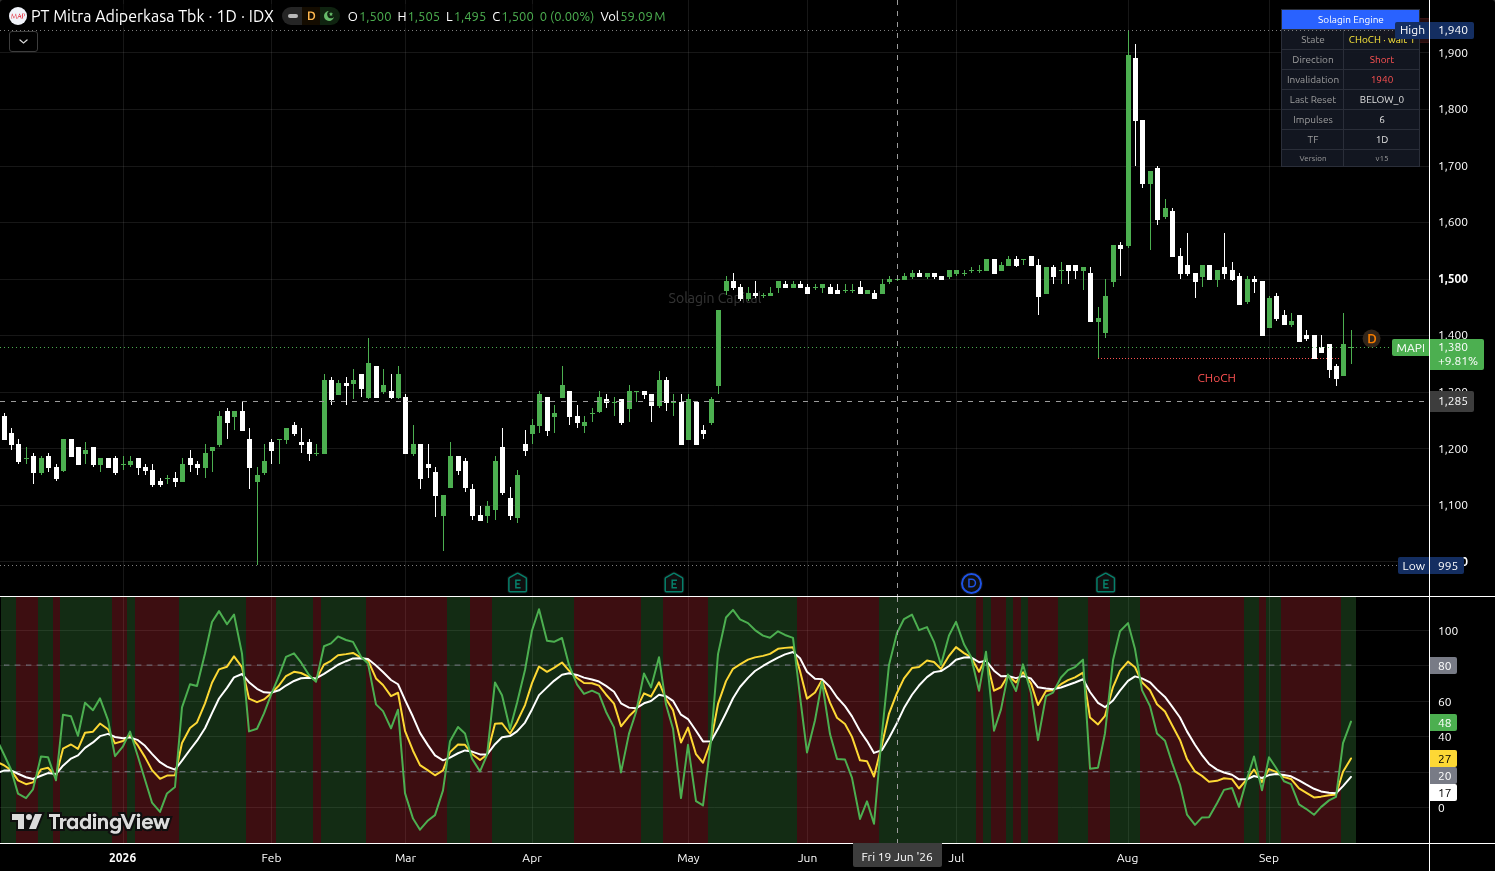Viewport: 1495px width, 871px height.
Task: Click the Fri 19 Jun '26 date label
Action: click(897, 857)
